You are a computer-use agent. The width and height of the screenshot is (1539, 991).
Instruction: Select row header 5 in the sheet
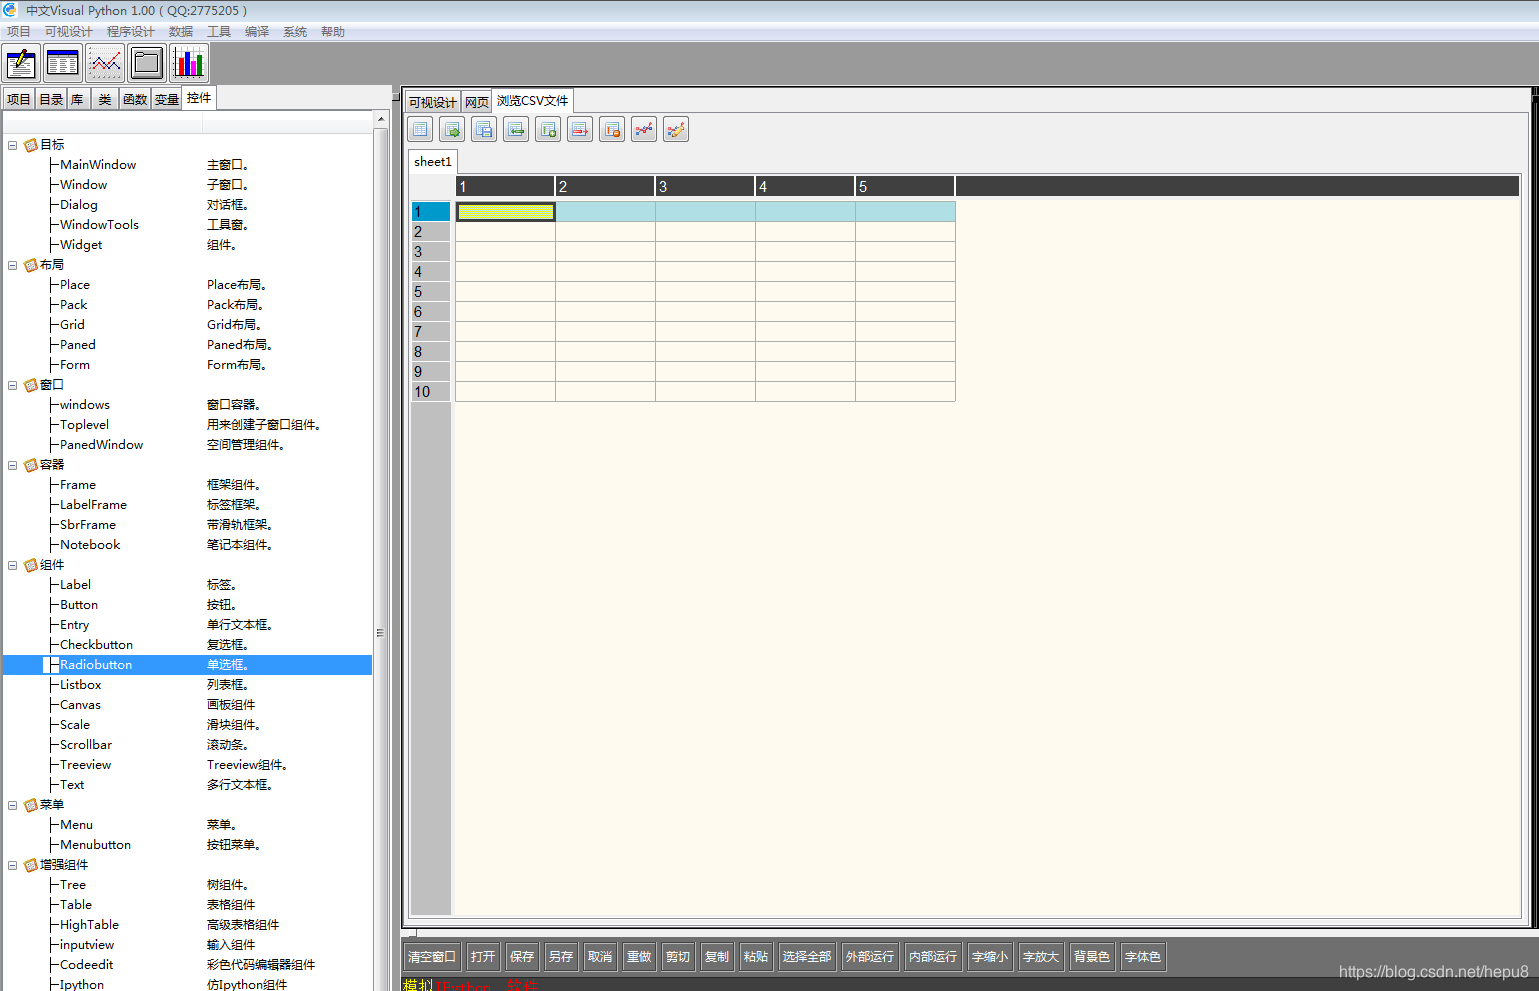431,292
